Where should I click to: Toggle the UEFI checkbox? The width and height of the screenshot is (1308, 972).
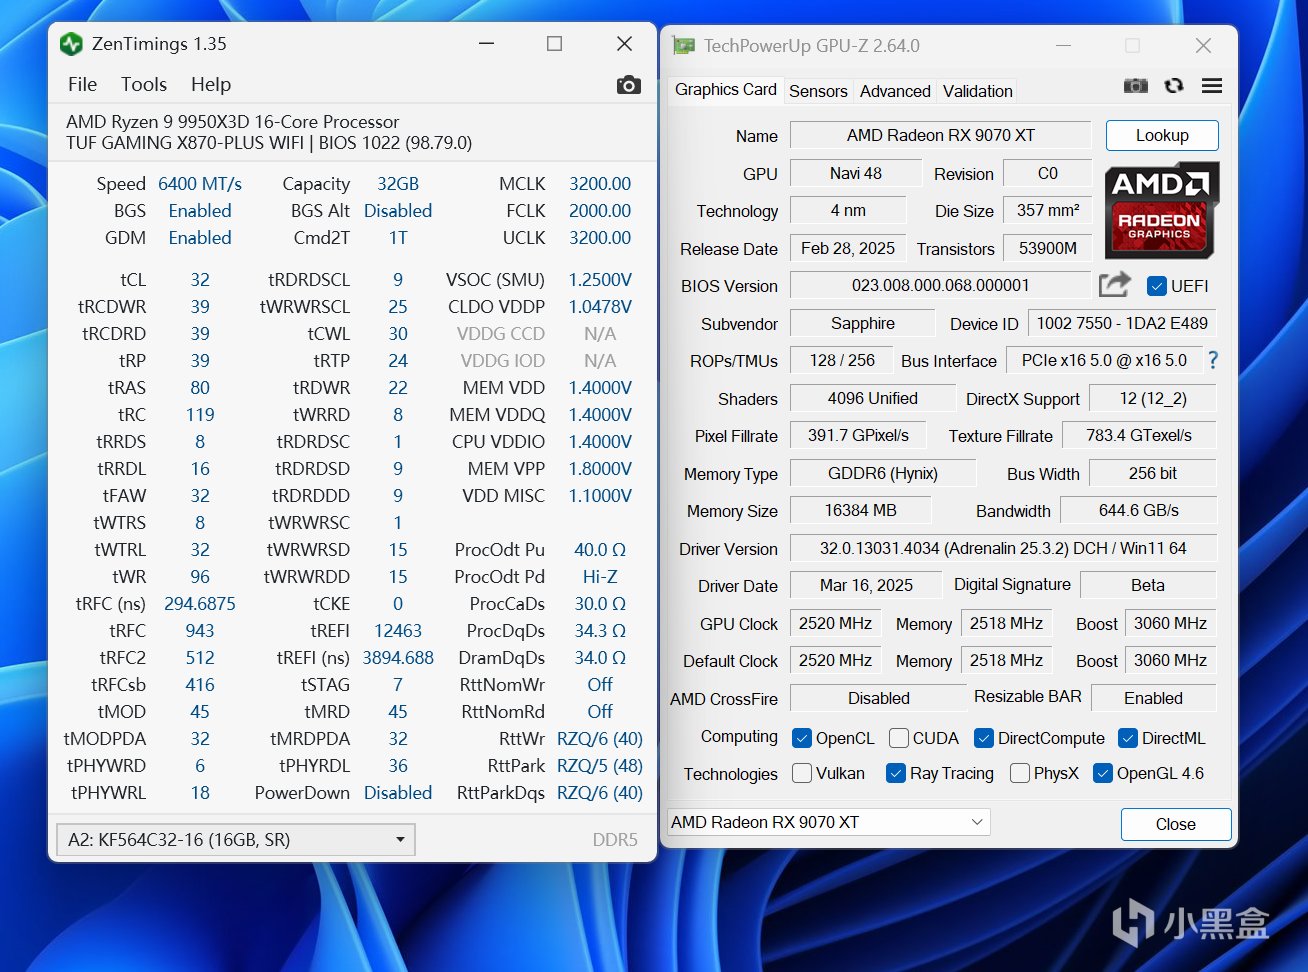coord(1157,286)
